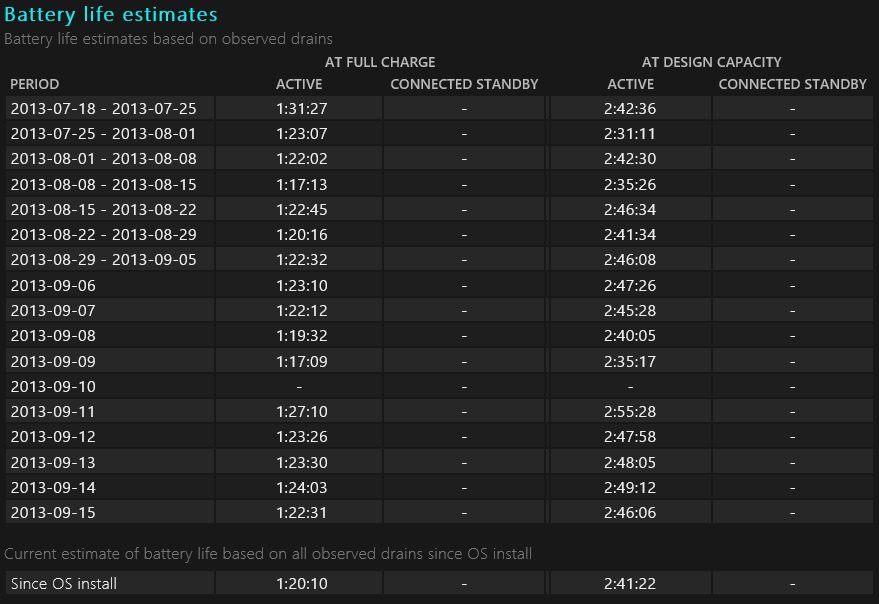Image resolution: width=879 pixels, height=604 pixels.
Task: Select the Since OS install row label
Action: 64,583
